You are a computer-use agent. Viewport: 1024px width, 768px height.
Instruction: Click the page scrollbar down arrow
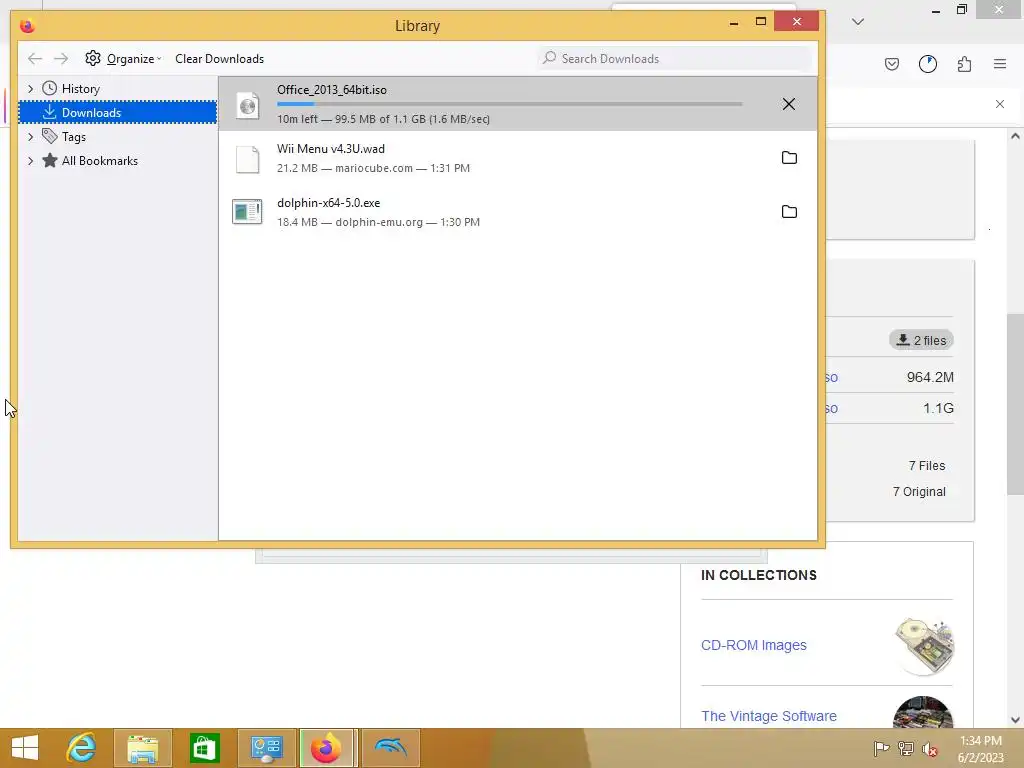click(1015, 720)
